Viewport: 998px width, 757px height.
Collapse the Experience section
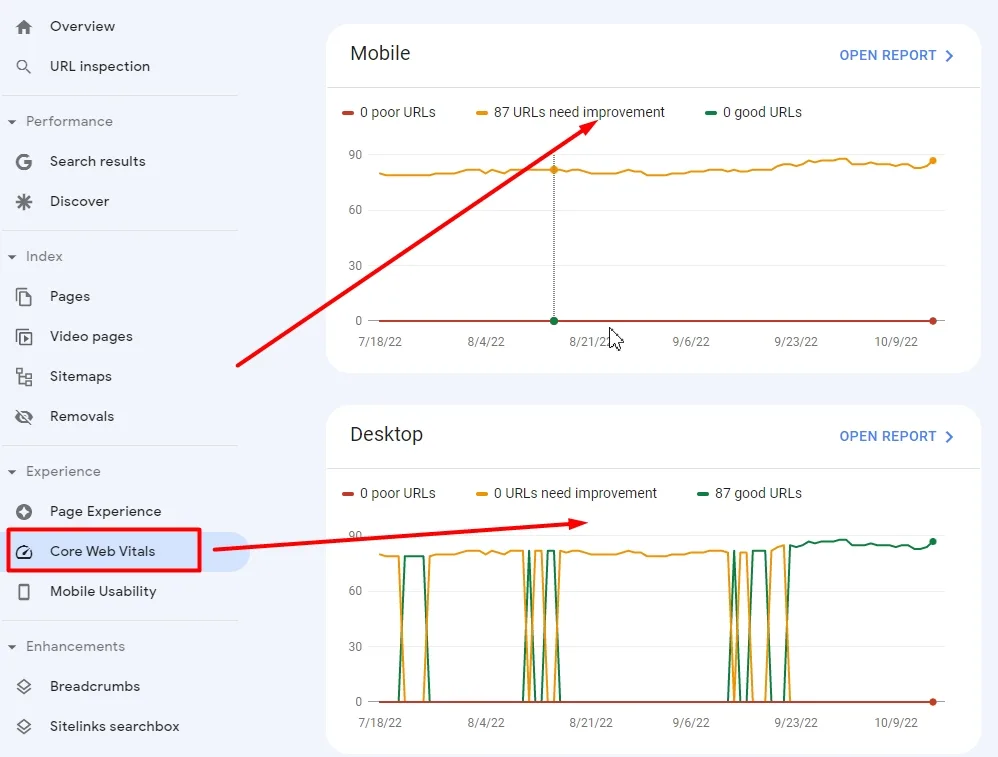tap(12, 472)
